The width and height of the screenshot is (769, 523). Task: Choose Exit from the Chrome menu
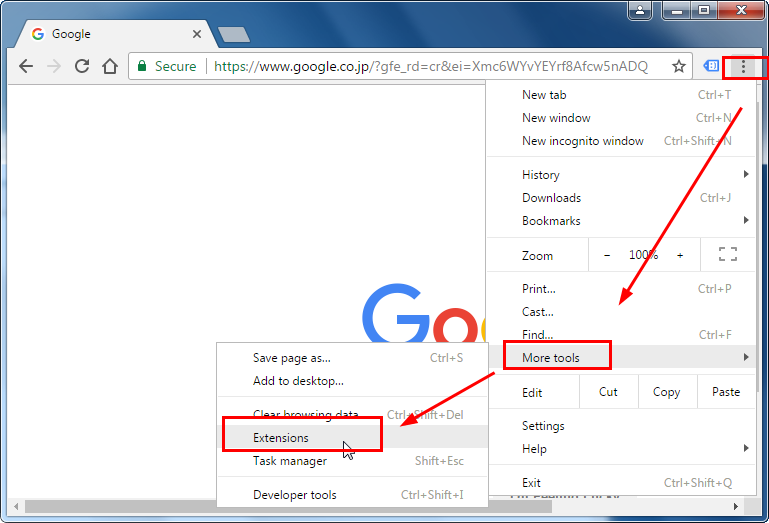(x=621, y=482)
